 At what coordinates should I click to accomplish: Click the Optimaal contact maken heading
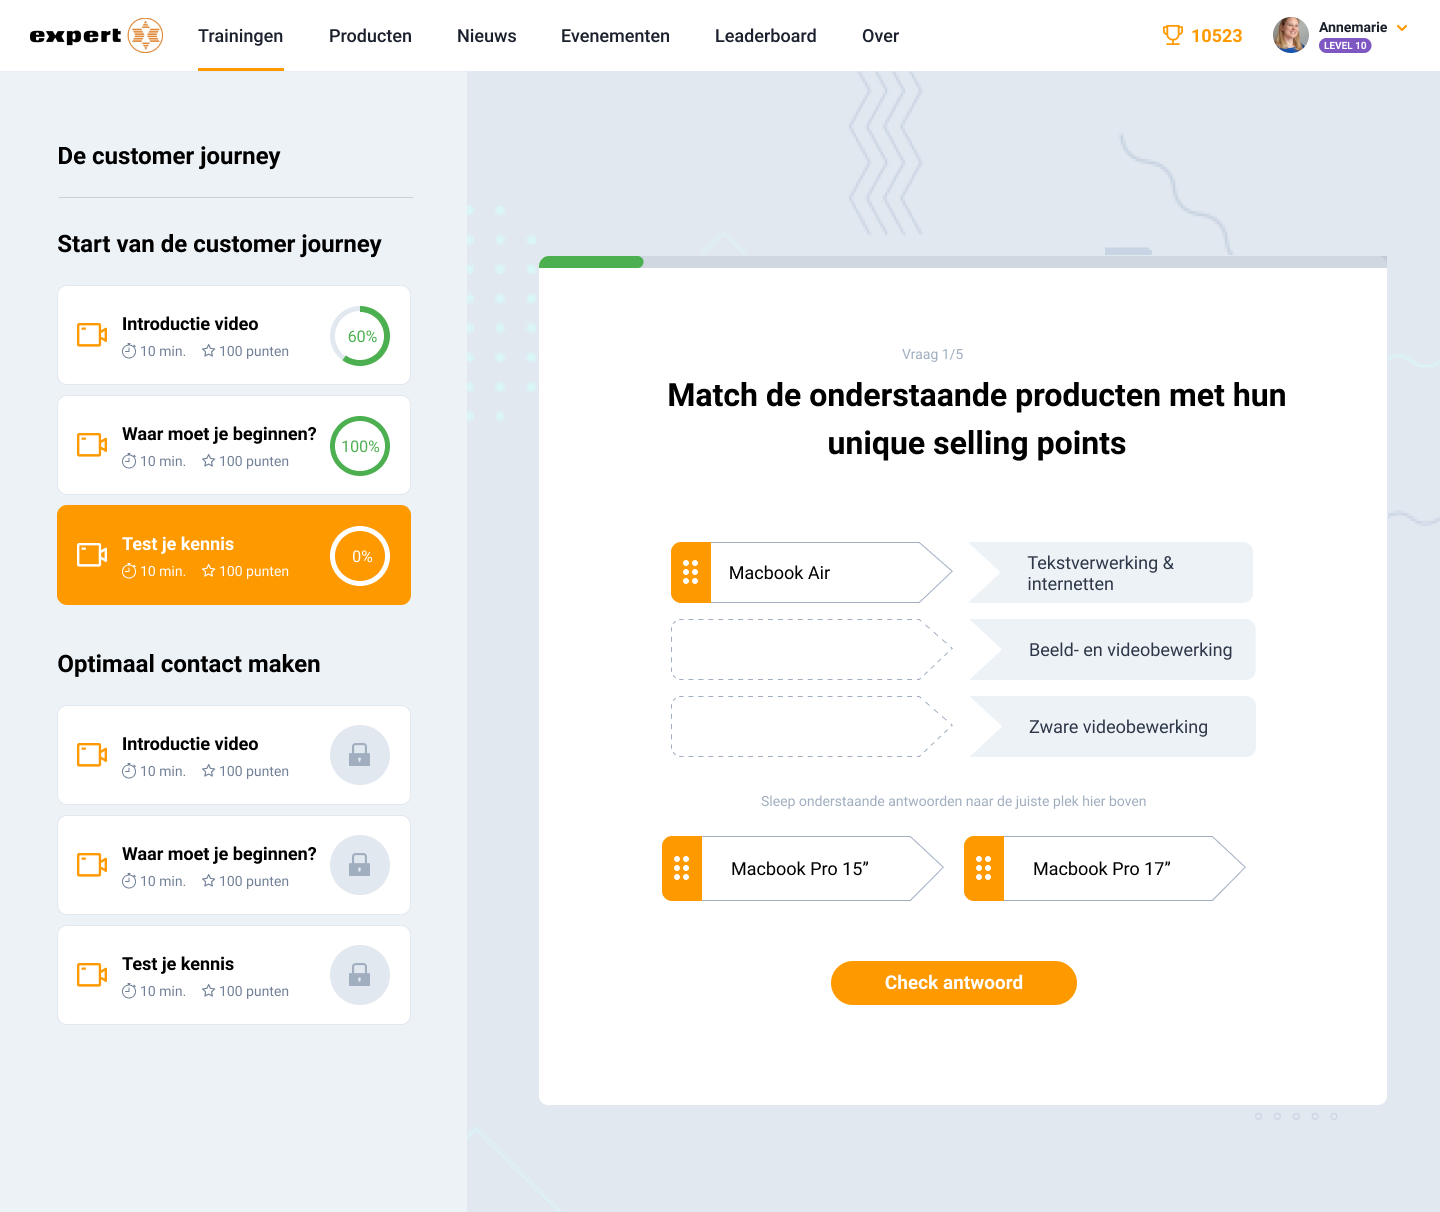click(x=189, y=664)
